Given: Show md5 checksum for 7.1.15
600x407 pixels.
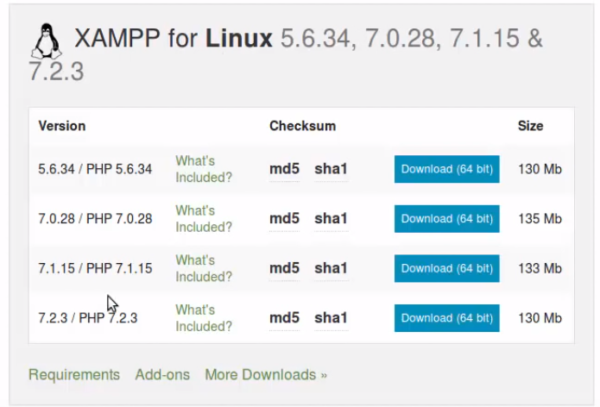Looking at the screenshot, I should point(284,268).
